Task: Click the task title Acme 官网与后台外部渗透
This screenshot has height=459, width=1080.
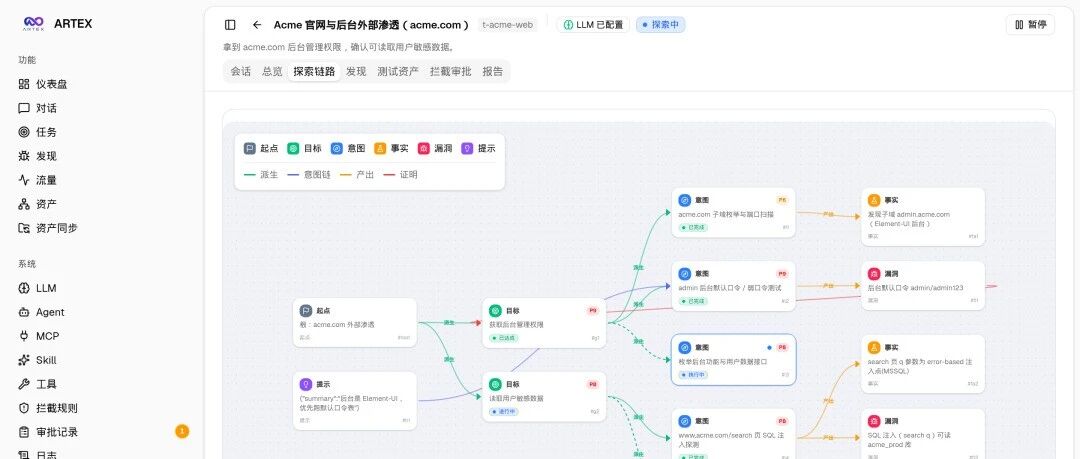Action: 371,25
